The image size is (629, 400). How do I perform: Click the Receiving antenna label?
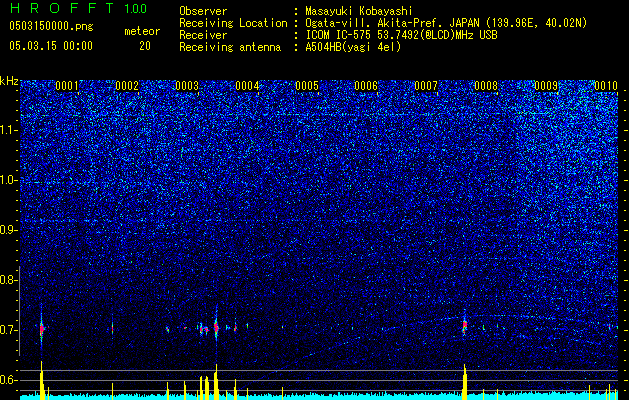coord(230,47)
